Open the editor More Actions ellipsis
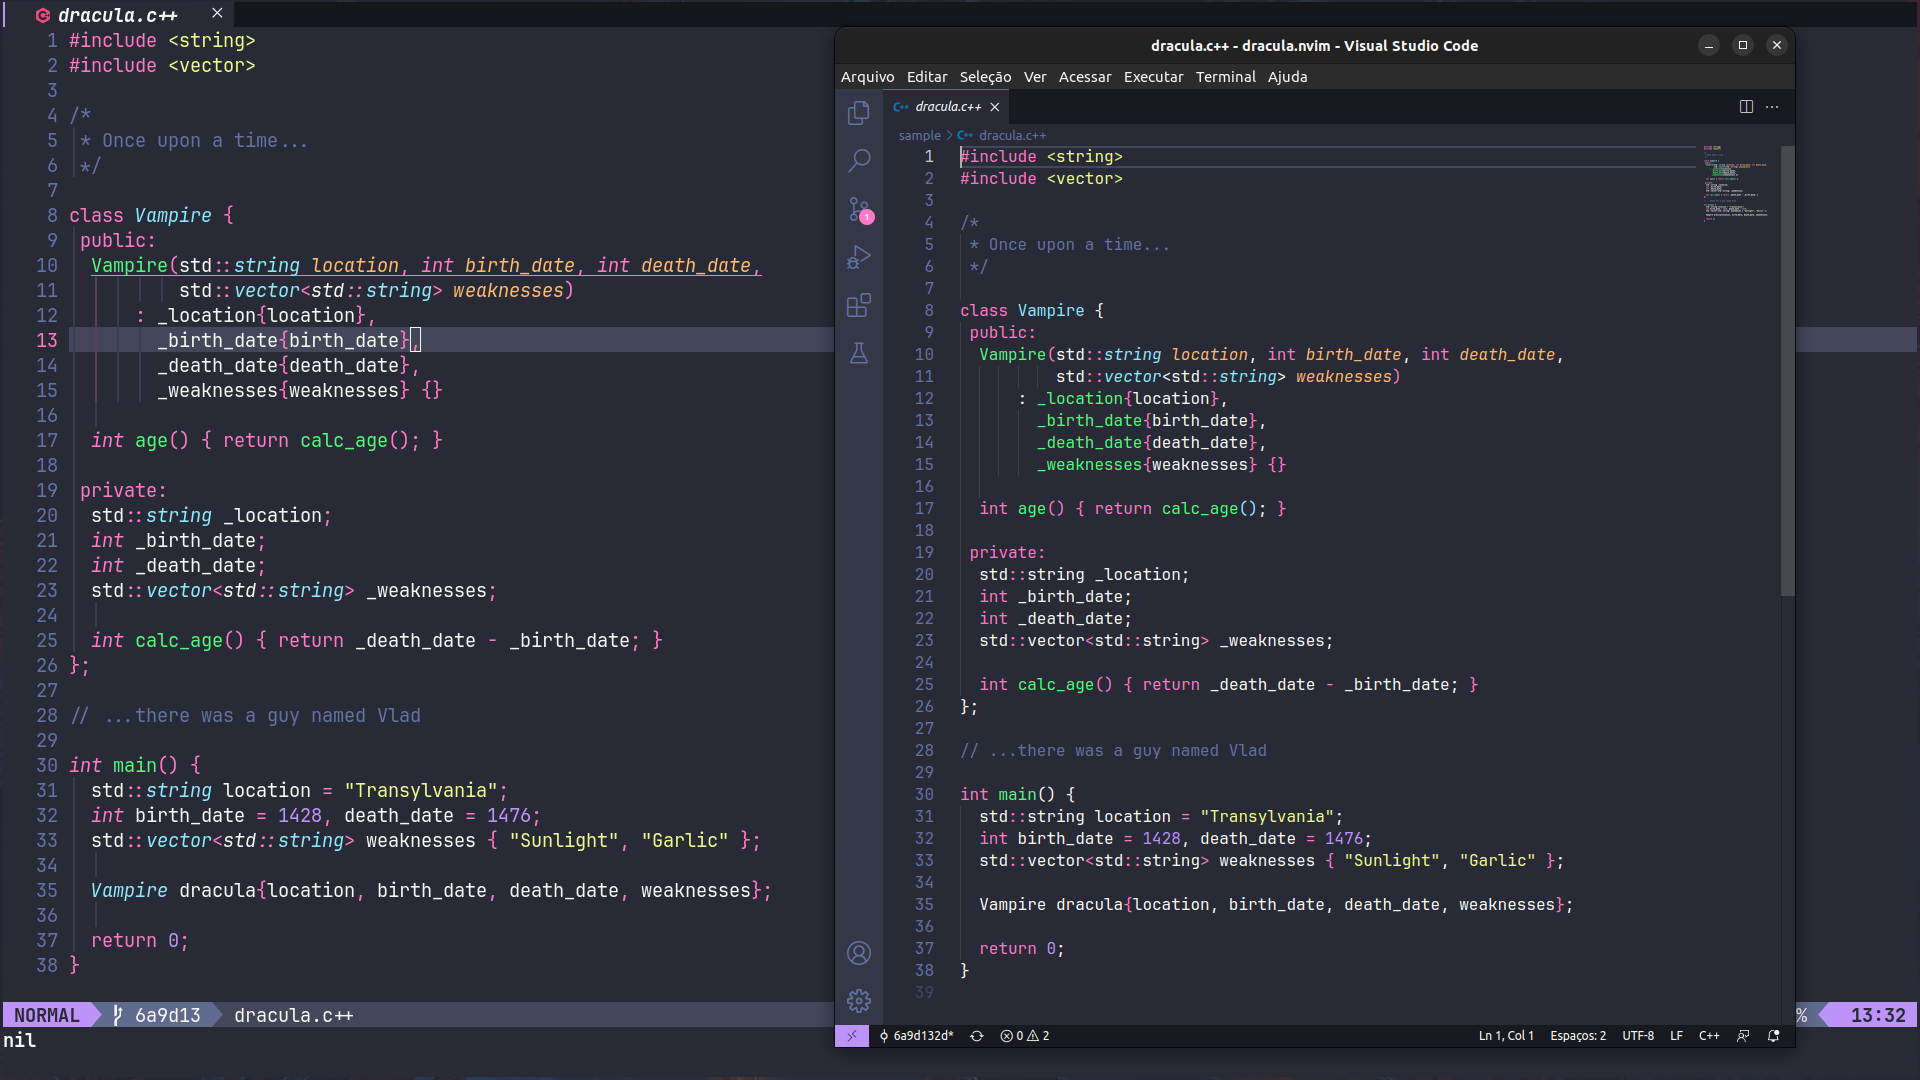This screenshot has height=1080, width=1920. click(x=1772, y=107)
